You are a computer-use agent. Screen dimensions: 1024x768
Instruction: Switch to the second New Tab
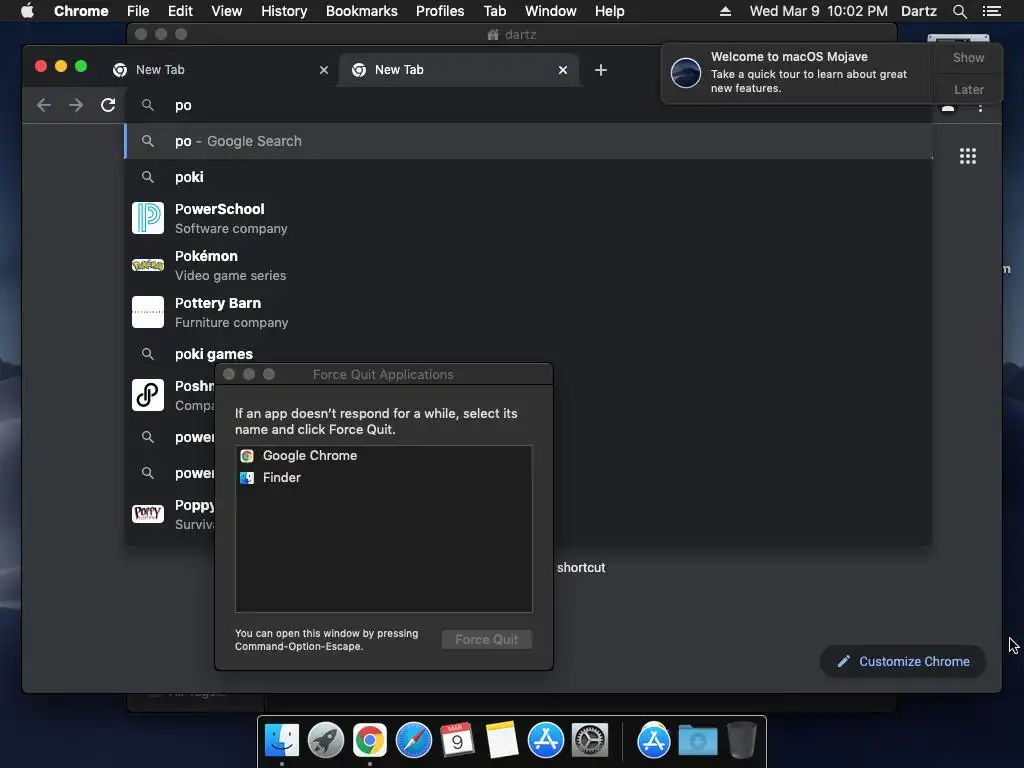pos(458,70)
